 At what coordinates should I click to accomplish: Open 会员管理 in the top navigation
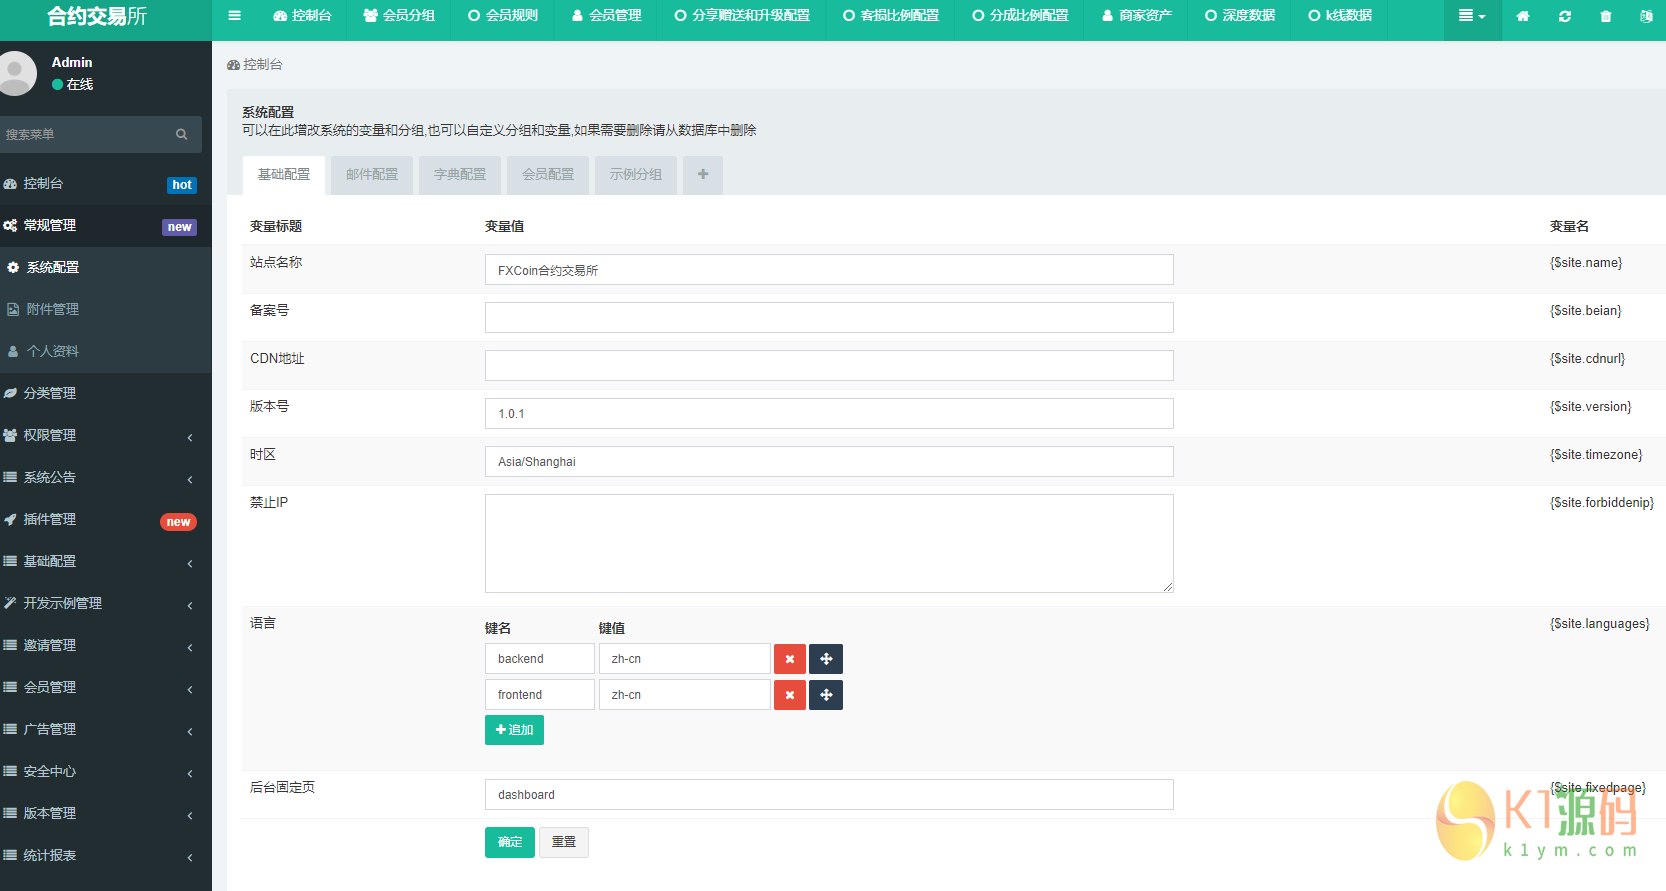[607, 16]
